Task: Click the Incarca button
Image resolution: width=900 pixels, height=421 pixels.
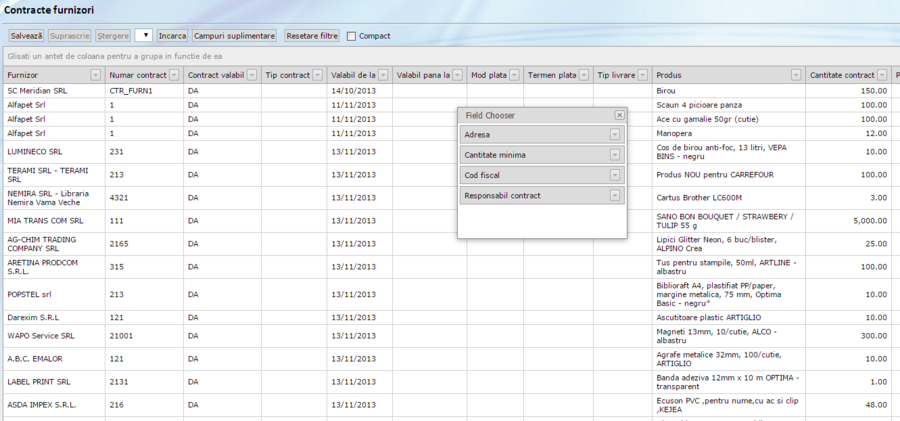Action: click(172, 36)
